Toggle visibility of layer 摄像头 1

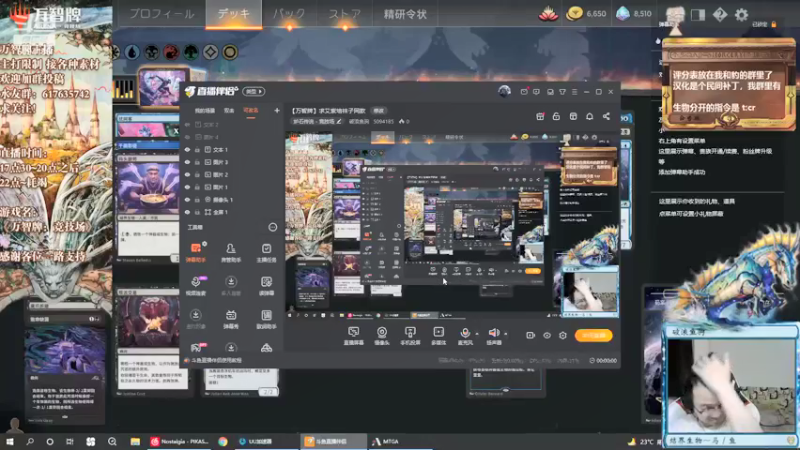coord(187,200)
